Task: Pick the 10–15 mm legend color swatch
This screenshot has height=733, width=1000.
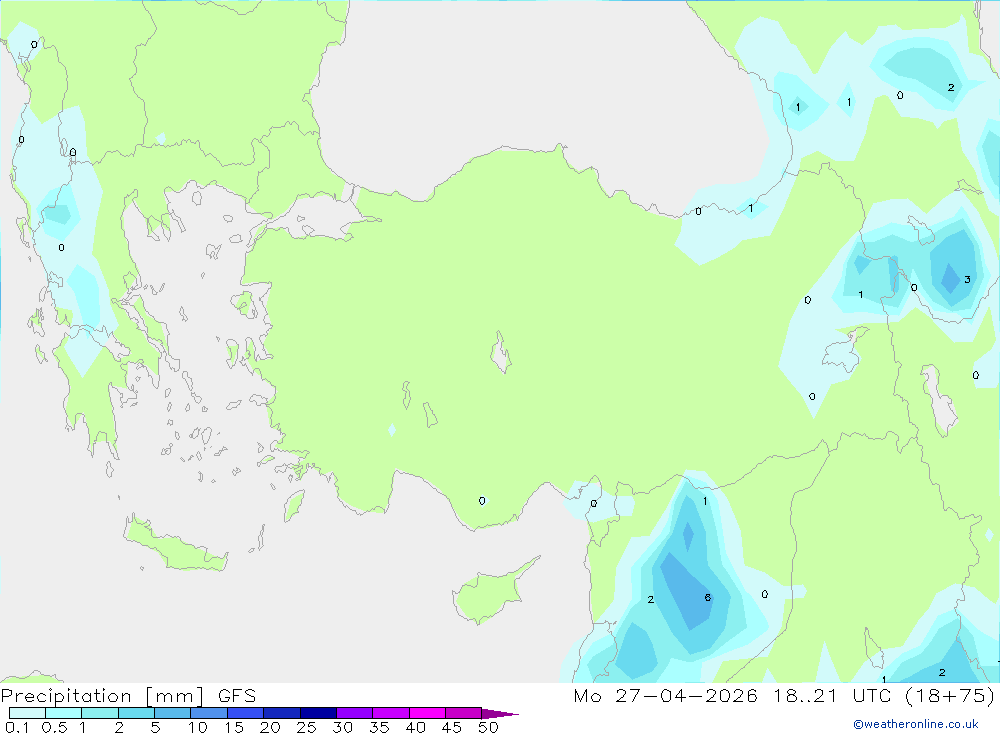Action: pyautogui.click(x=209, y=713)
